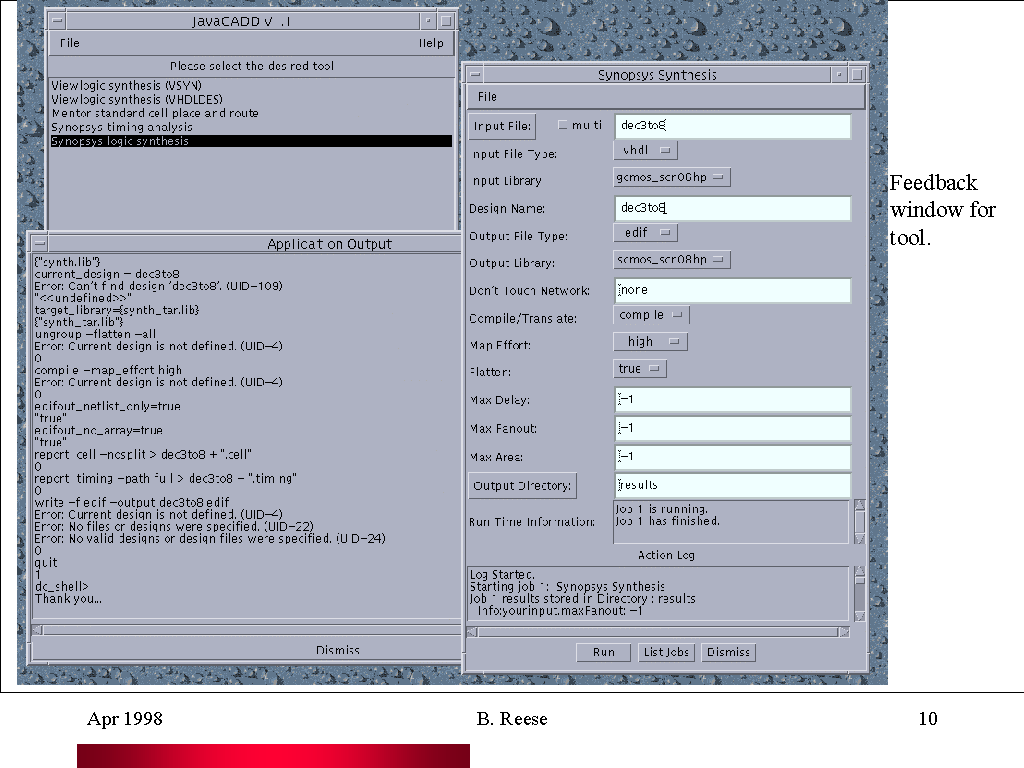The height and width of the screenshot is (768, 1024).
Task: Click the Application Output horizontal scrollbar
Action: 240,630
